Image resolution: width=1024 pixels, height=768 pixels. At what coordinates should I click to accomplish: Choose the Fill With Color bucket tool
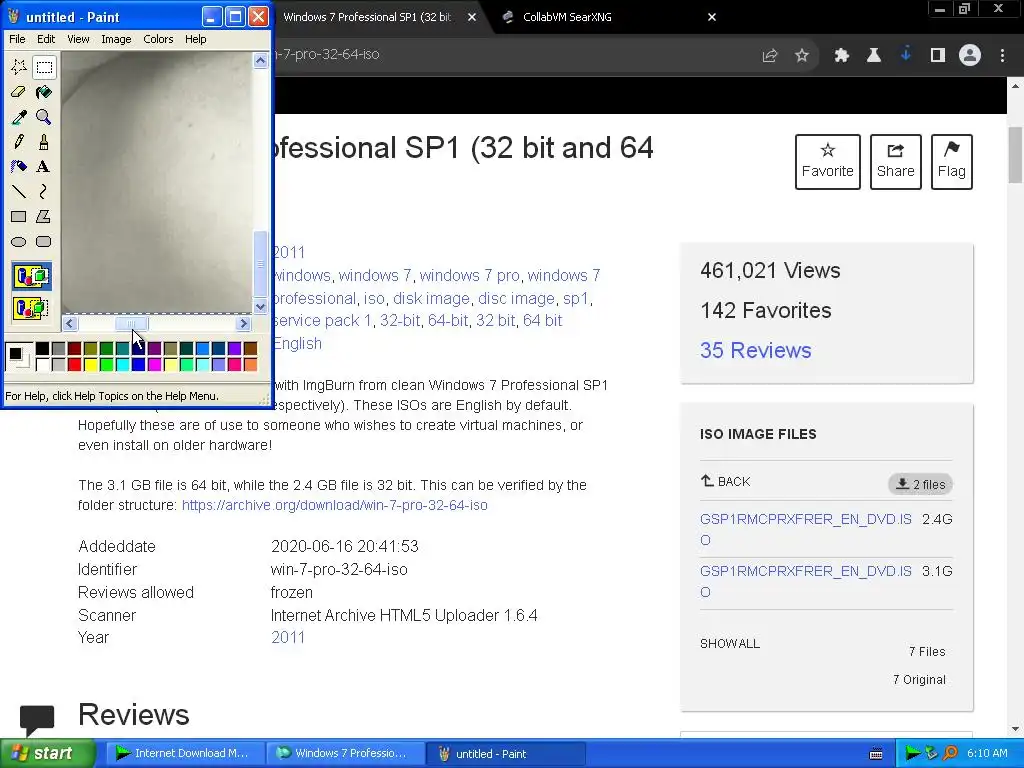click(44, 92)
